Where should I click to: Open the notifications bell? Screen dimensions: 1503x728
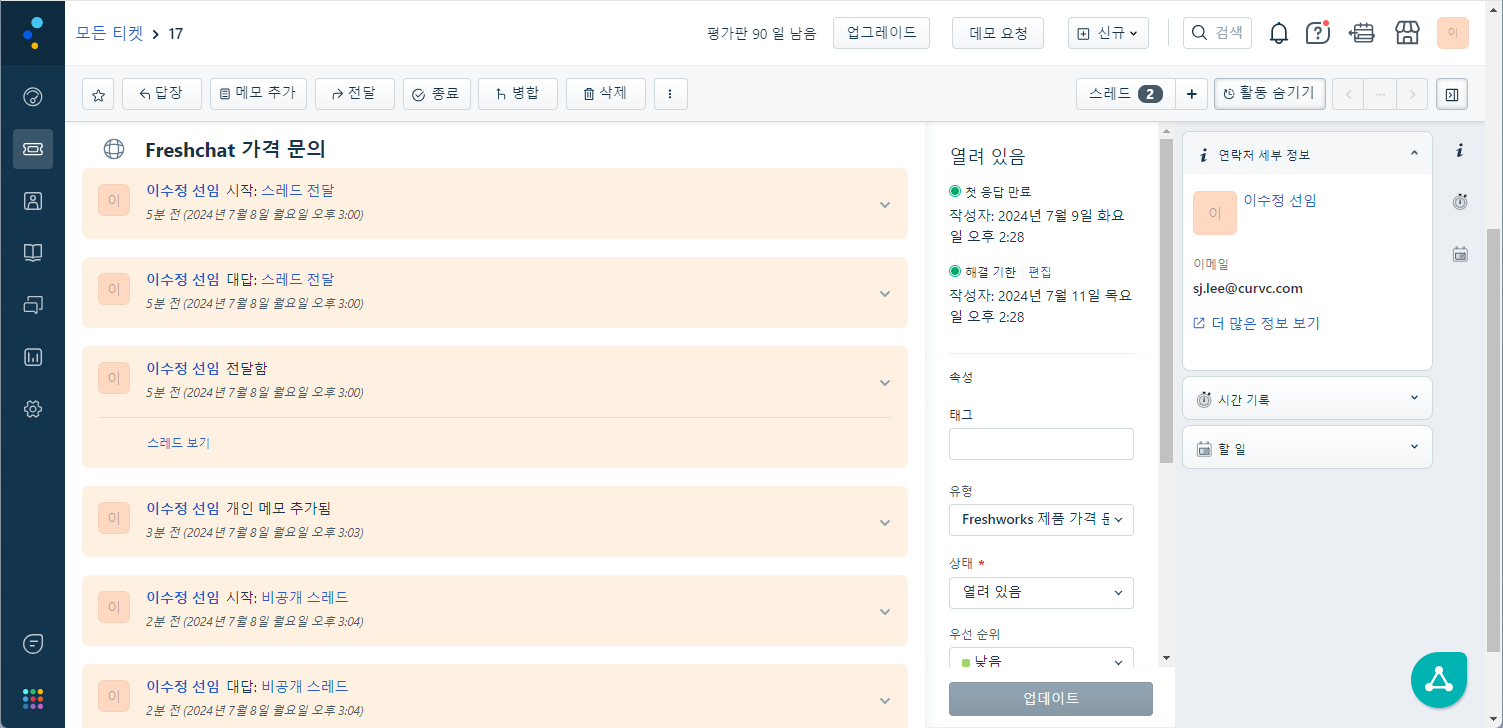coord(1279,33)
